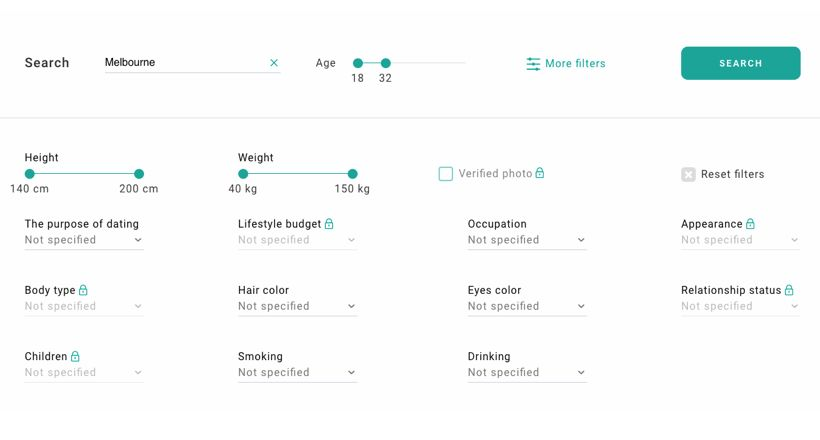The width and height of the screenshot is (820, 440).
Task: Click the Reset filters X icon
Action: point(688,174)
